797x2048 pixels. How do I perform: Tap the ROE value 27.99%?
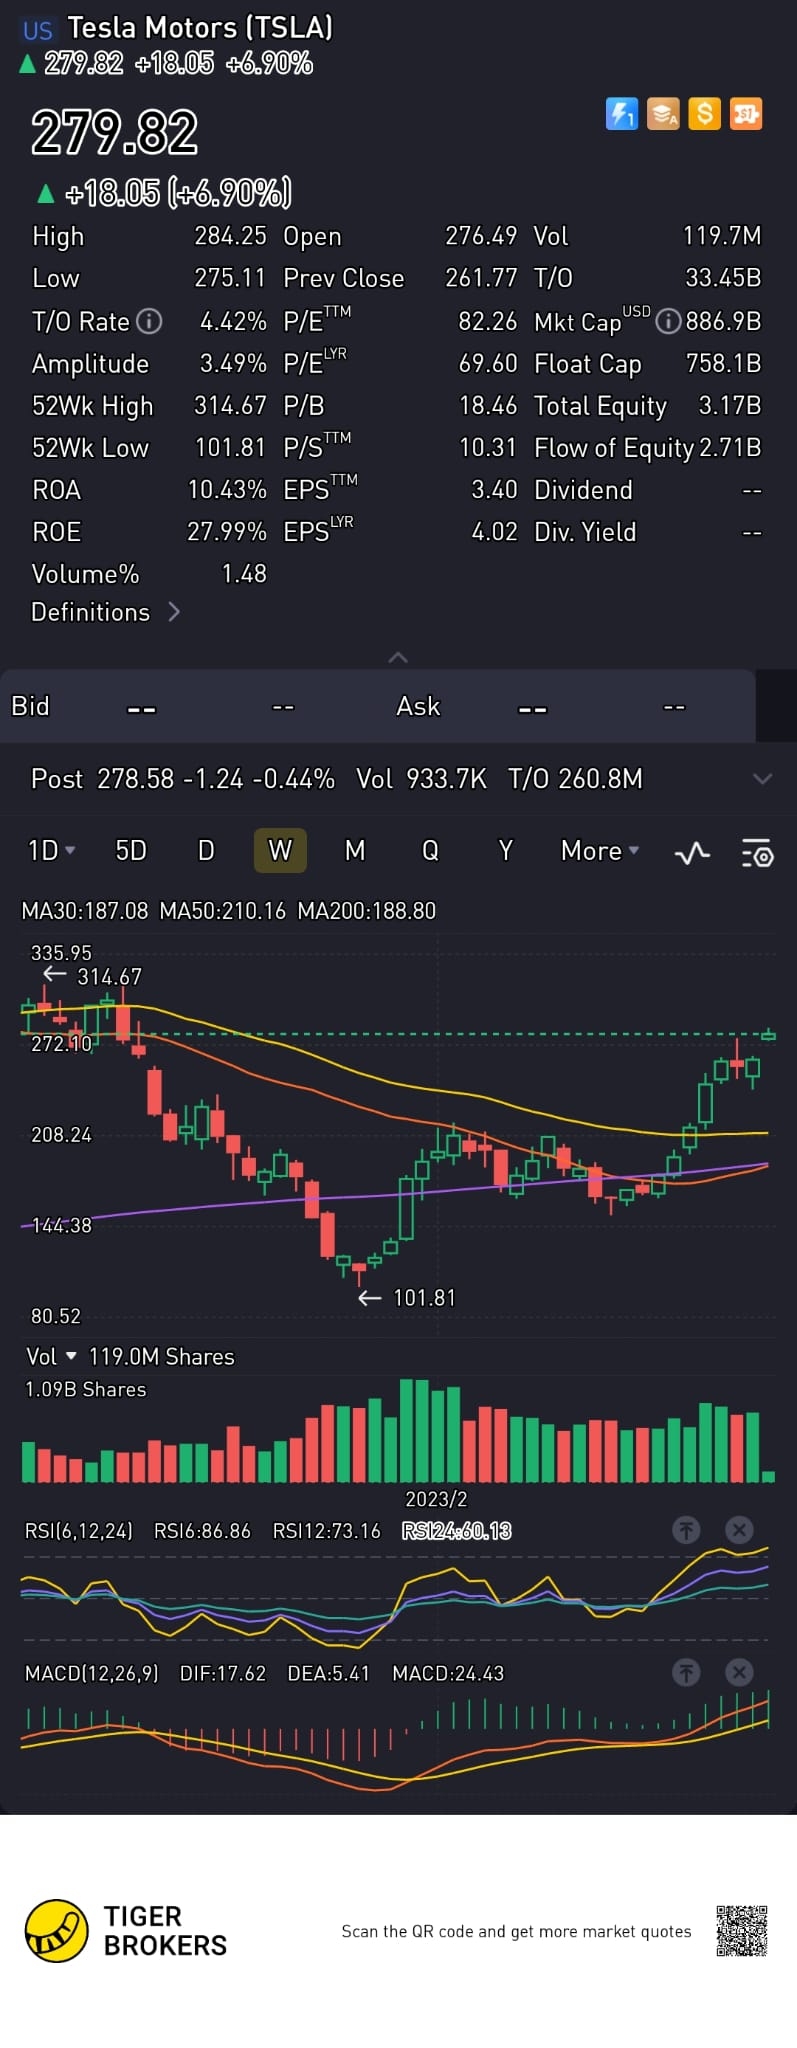coord(227,532)
